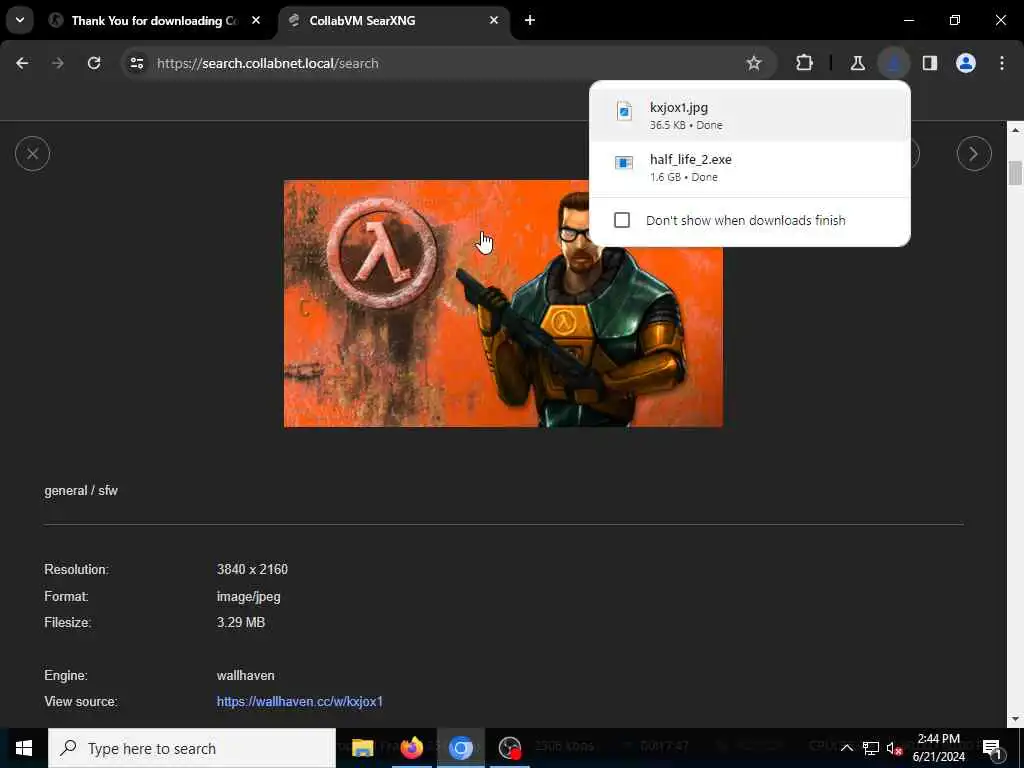Open the notification center icon
Viewport: 1024px width, 768px height.
point(992,748)
